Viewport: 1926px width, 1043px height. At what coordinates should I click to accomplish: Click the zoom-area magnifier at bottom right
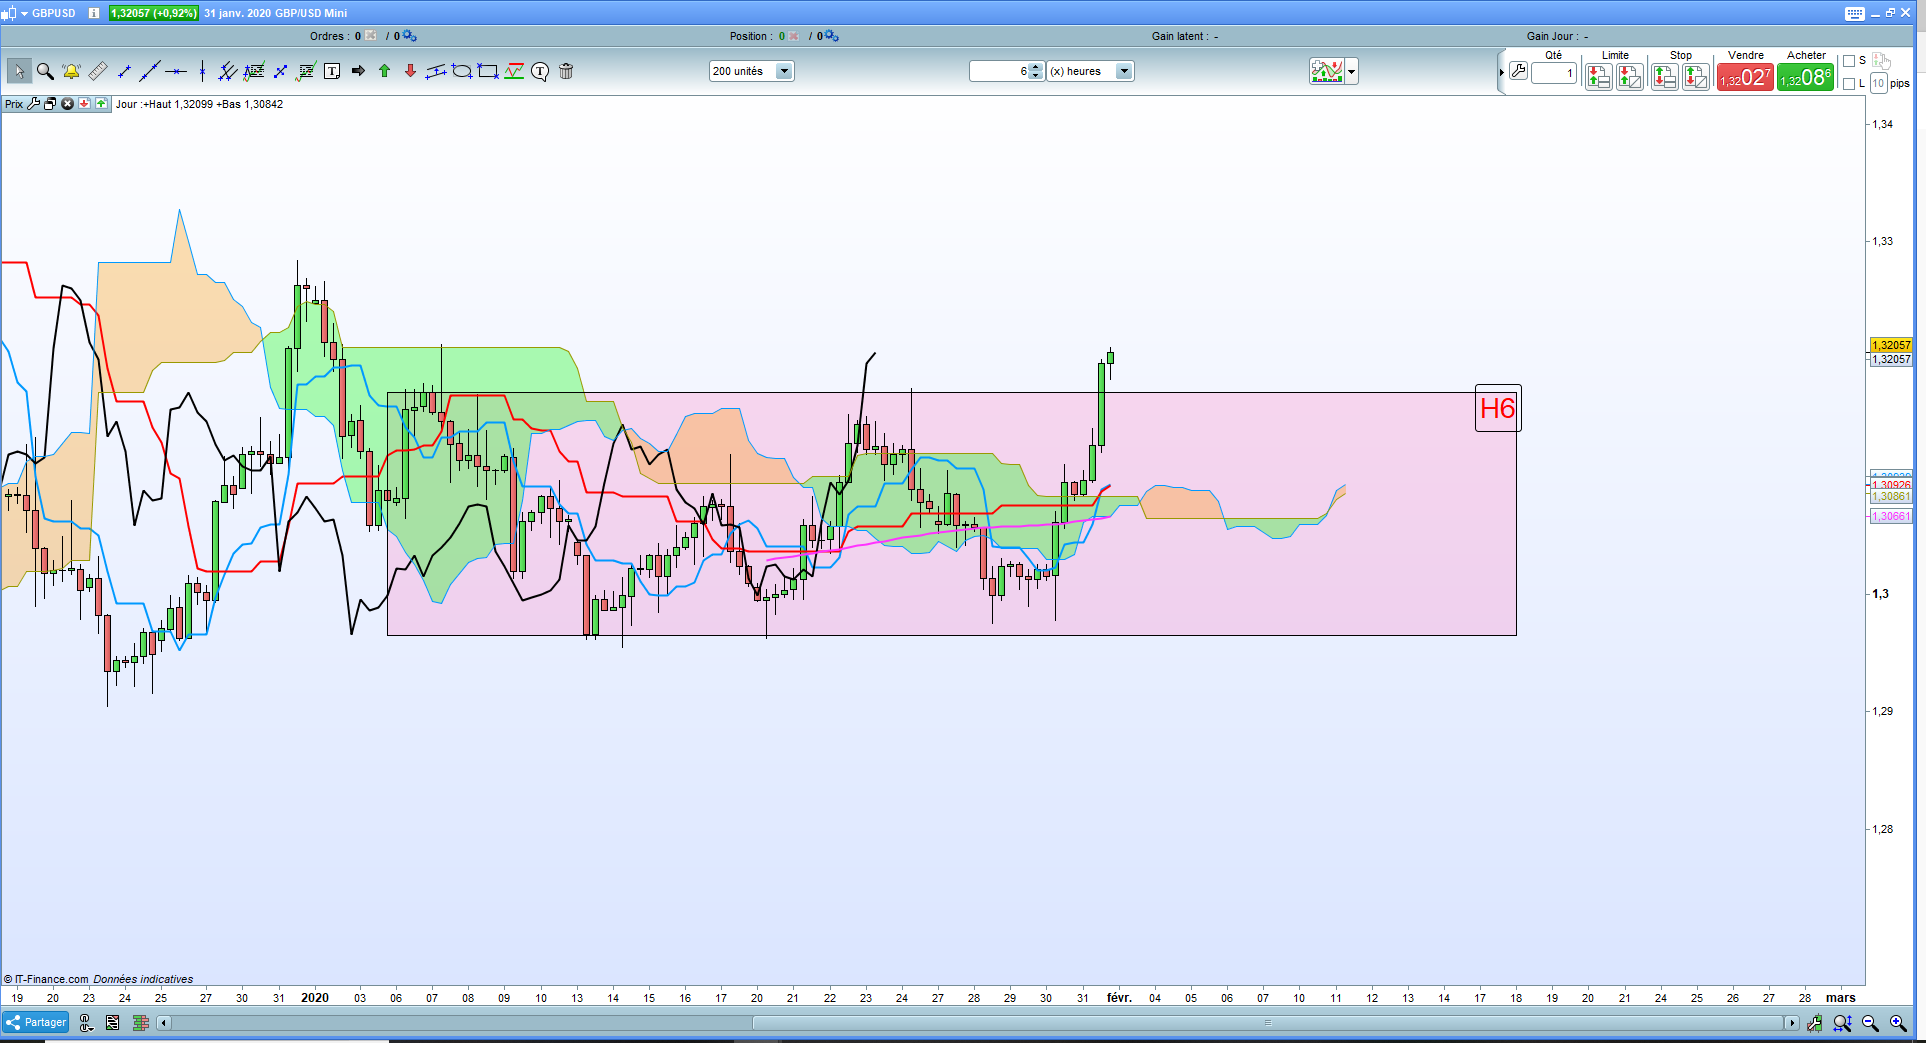pyautogui.click(x=1842, y=1023)
